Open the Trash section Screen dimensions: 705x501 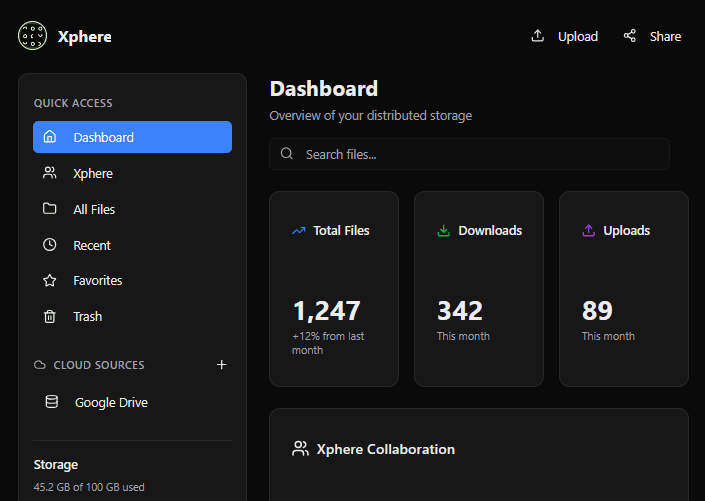[132, 317]
